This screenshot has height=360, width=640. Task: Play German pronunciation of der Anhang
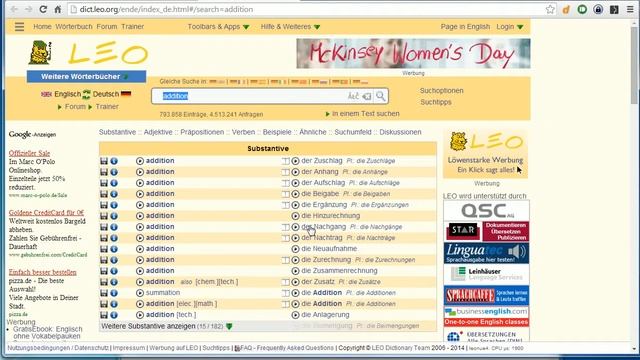tap(295, 172)
